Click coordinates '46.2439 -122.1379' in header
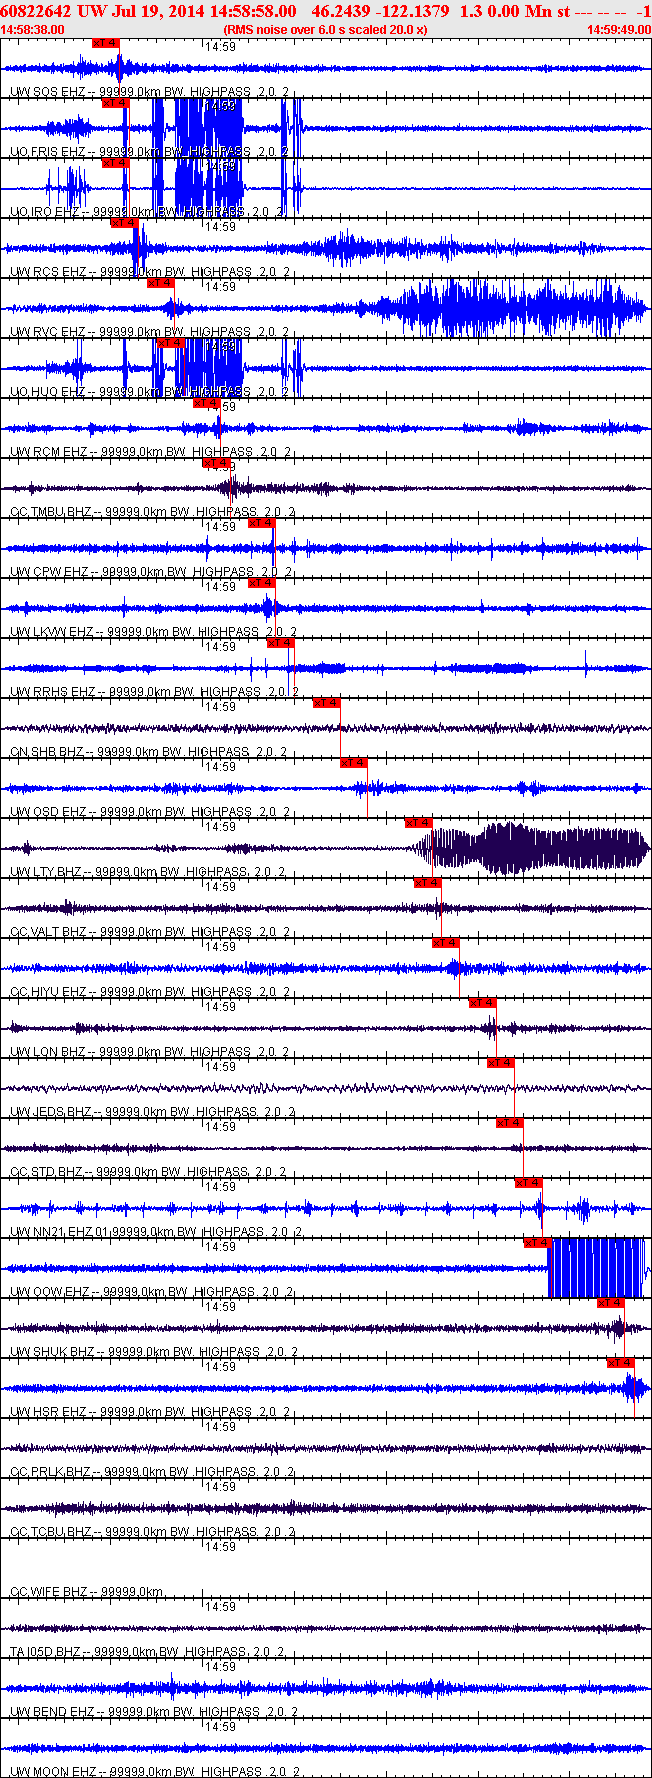Viewport: 652px width, 1778px height. [x=381, y=11]
